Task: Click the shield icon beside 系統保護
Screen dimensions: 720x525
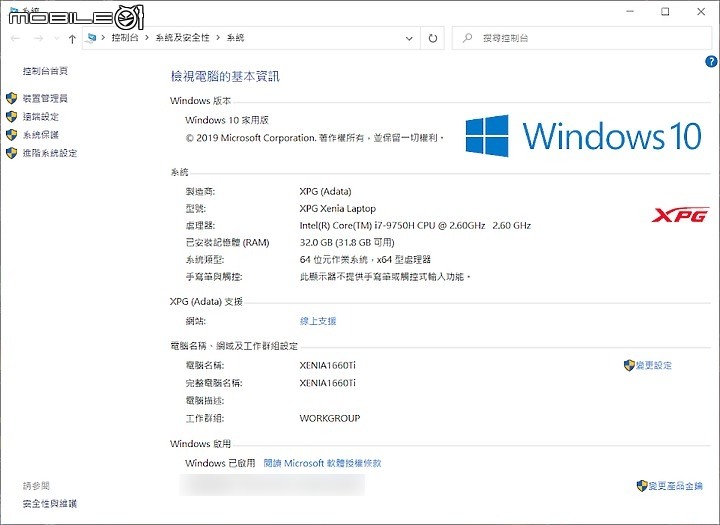Action: pos(11,135)
